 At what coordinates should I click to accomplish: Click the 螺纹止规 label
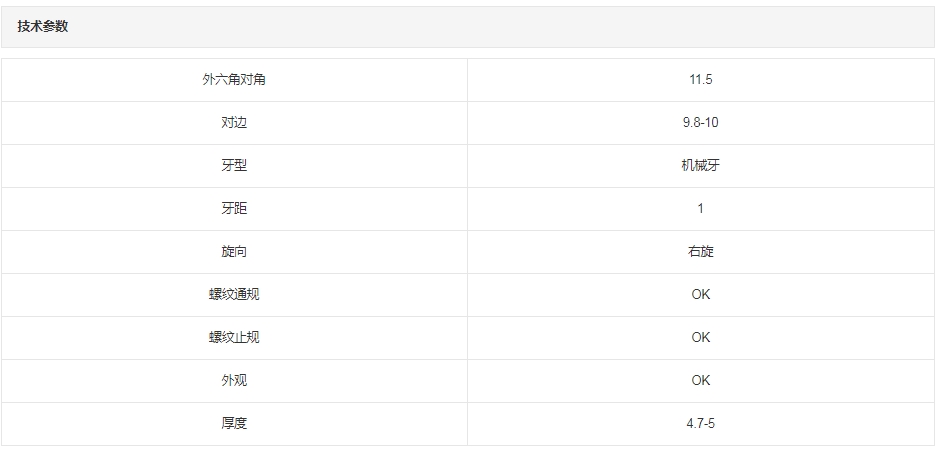[x=234, y=337]
